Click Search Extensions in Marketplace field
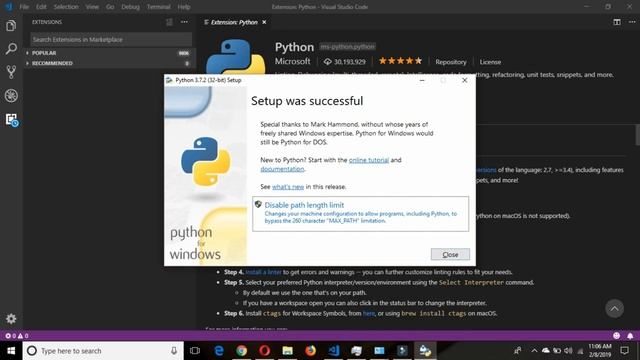The width and height of the screenshot is (640, 360). (111, 40)
